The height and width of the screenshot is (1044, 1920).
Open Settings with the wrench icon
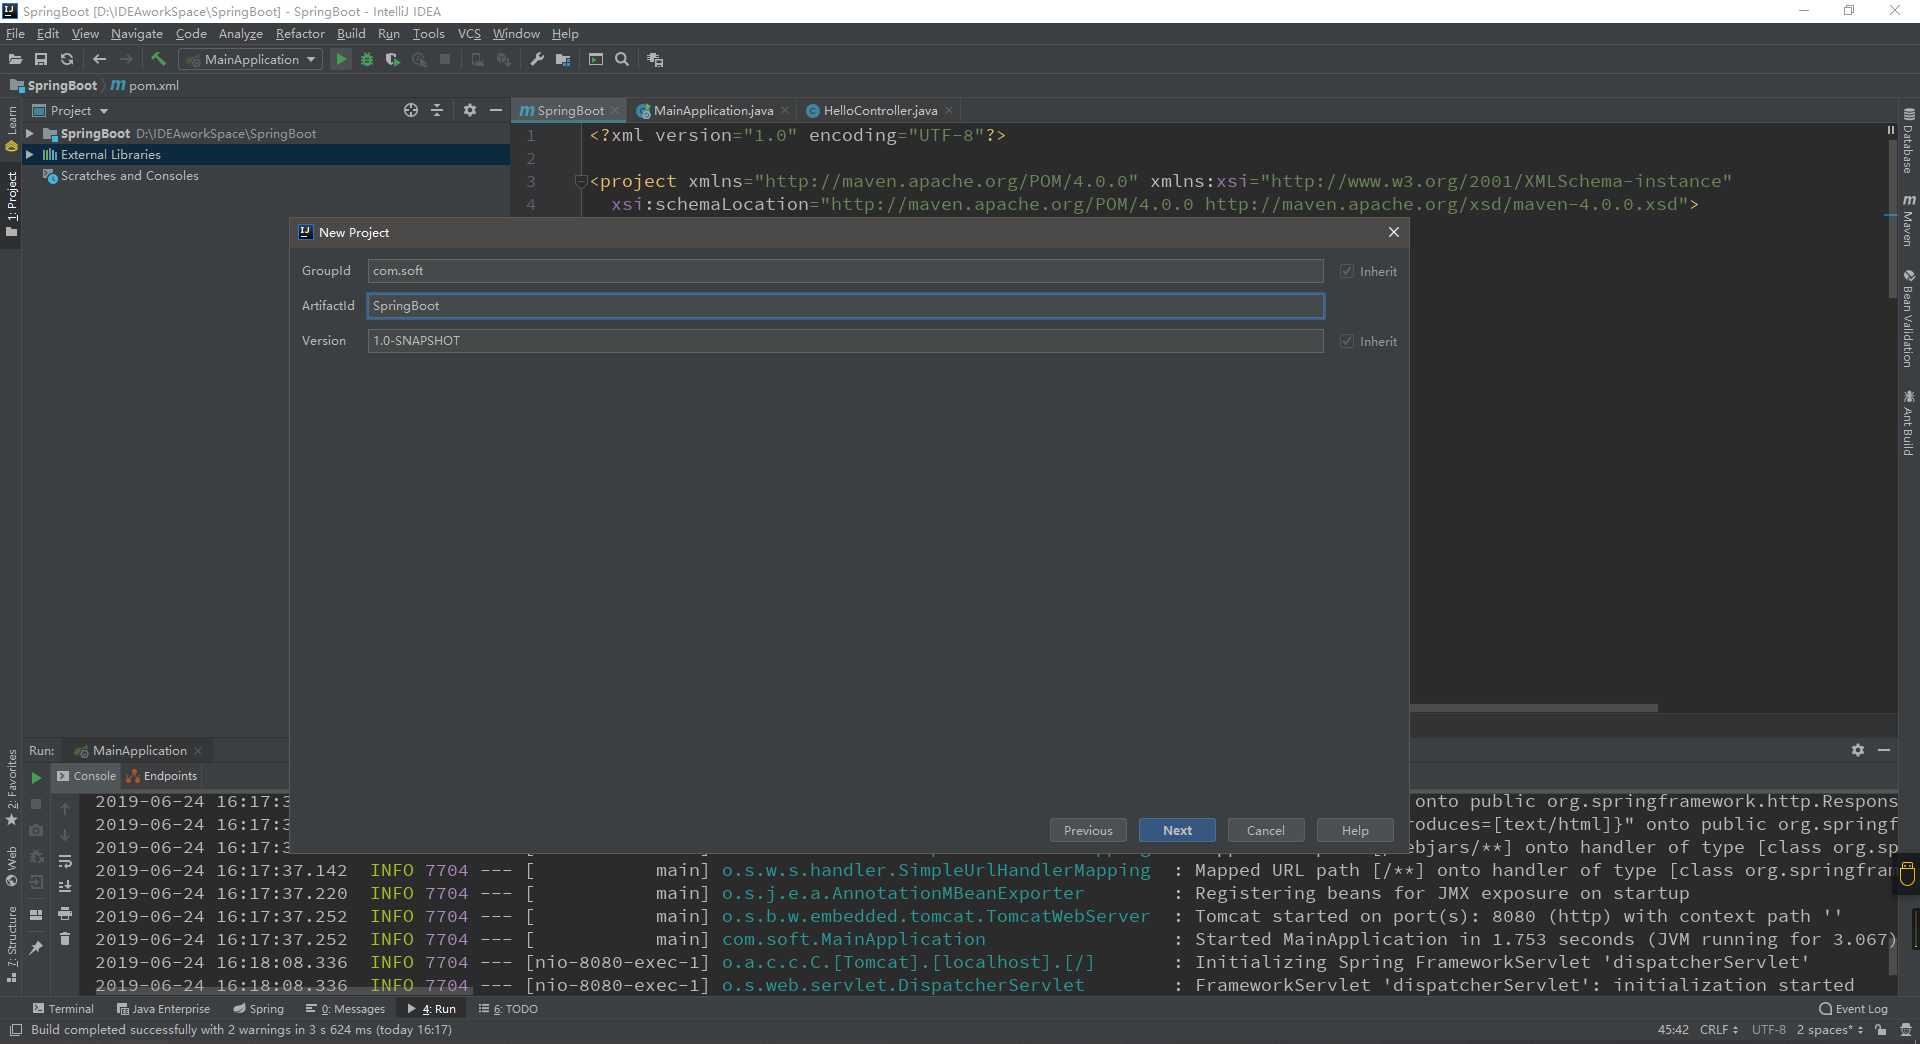[537, 60]
